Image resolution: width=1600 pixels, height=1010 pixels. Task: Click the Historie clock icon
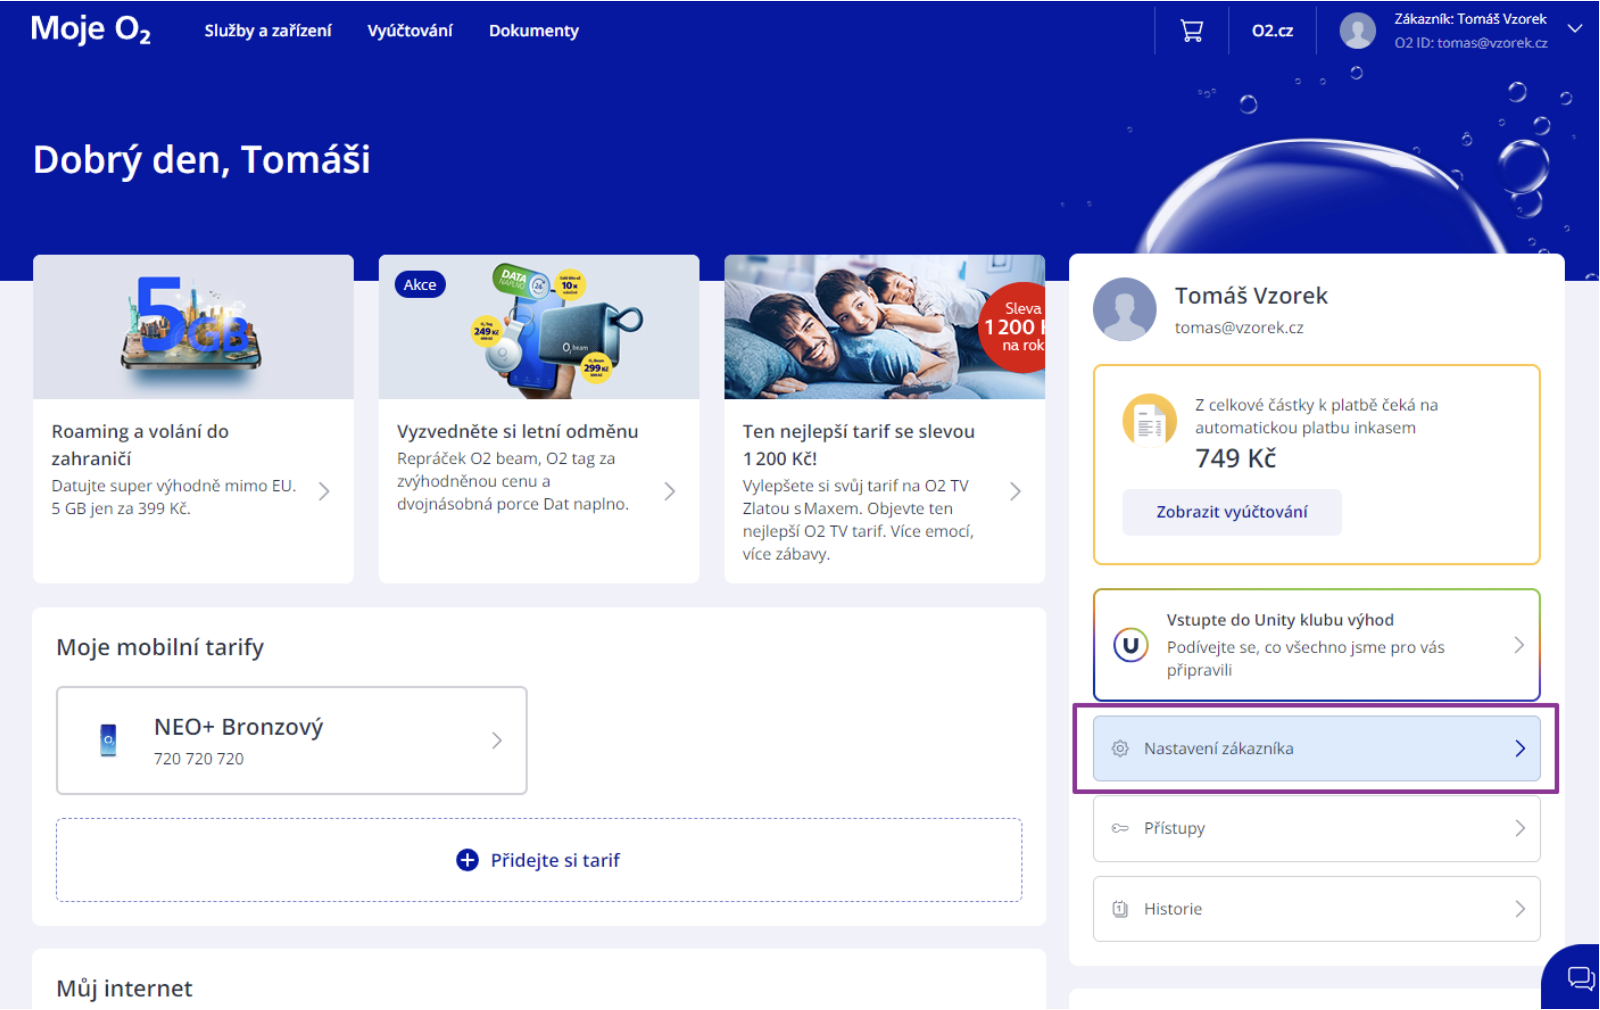(1120, 909)
